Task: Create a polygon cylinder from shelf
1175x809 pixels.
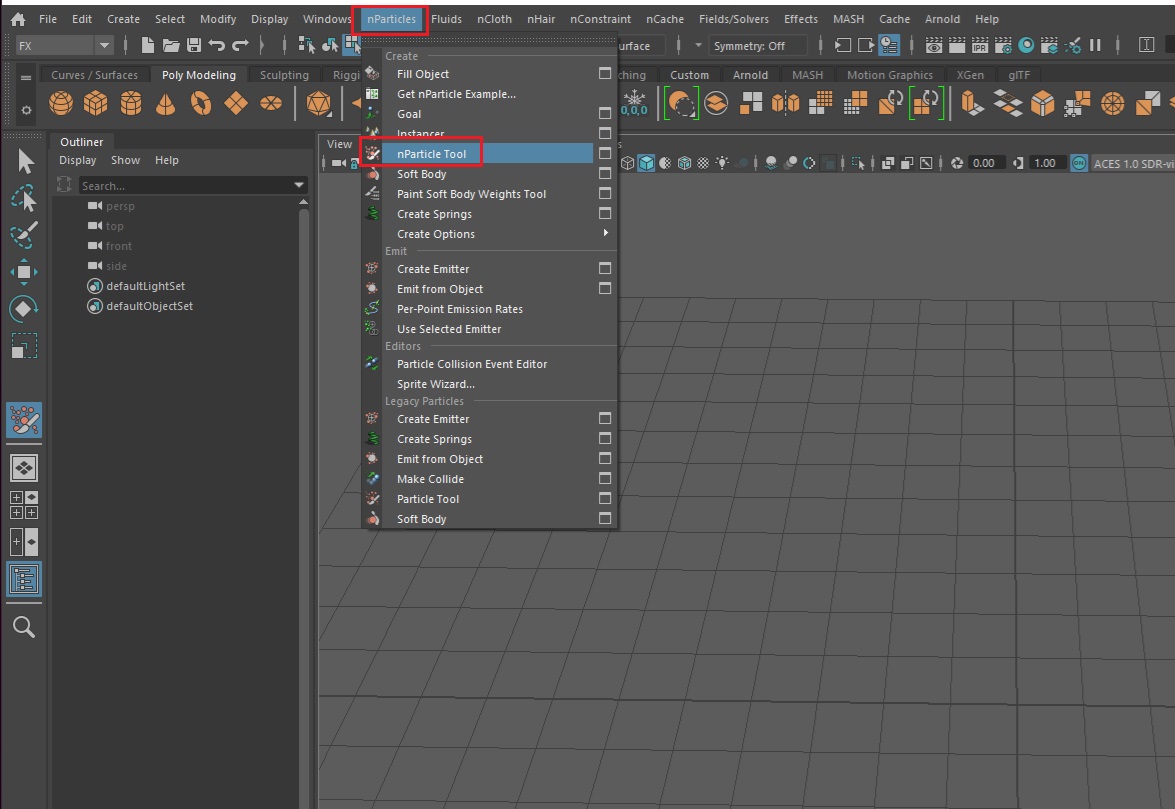Action: [x=130, y=103]
